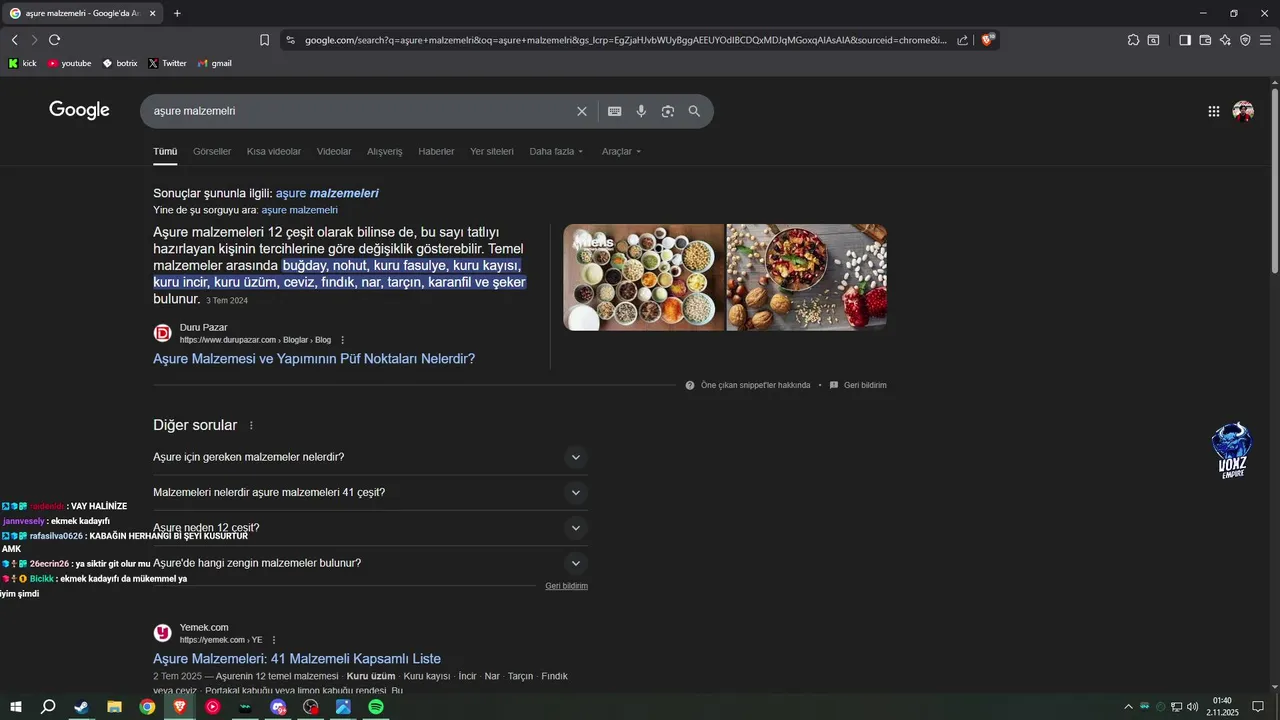Start voice search with the microphone
The height and width of the screenshot is (720, 1280).
tap(641, 111)
